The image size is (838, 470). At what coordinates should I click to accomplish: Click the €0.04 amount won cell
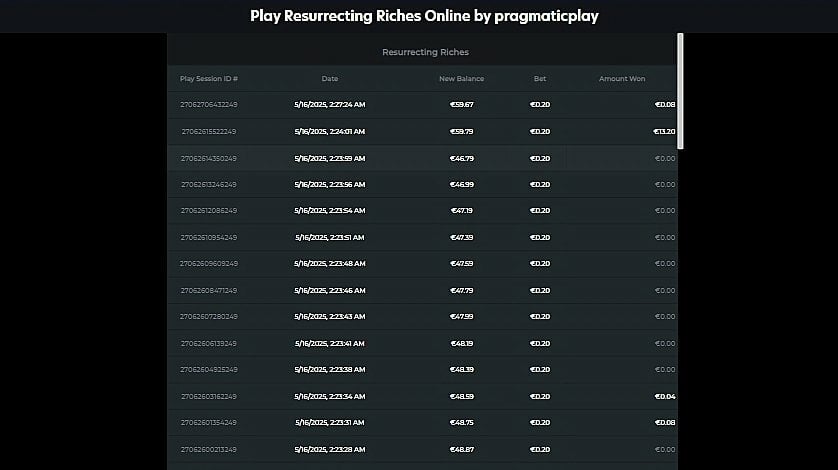coord(665,396)
